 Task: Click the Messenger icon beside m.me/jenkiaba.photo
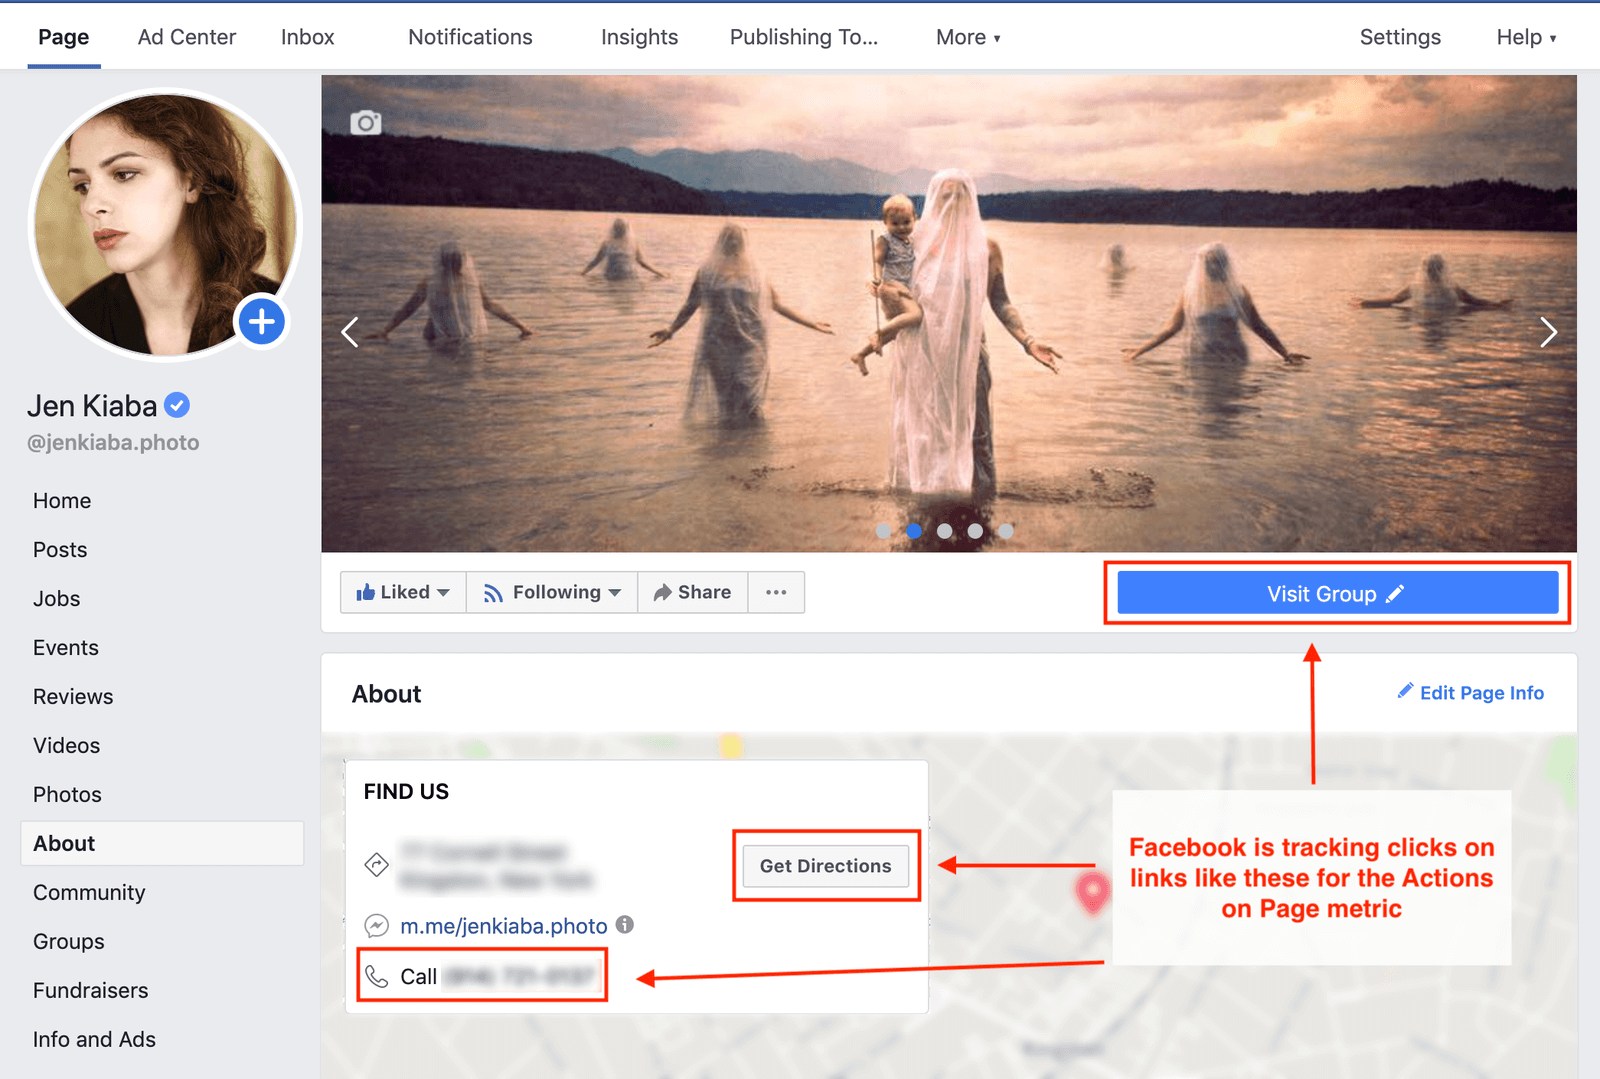pos(376,926)
